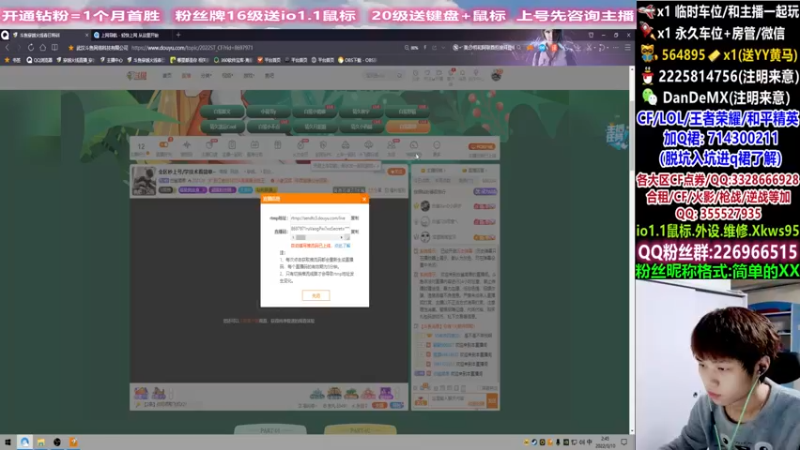Click the stream key field horizontal scrollbar
The image size is (800, 450).
click(x=319, y=237)
